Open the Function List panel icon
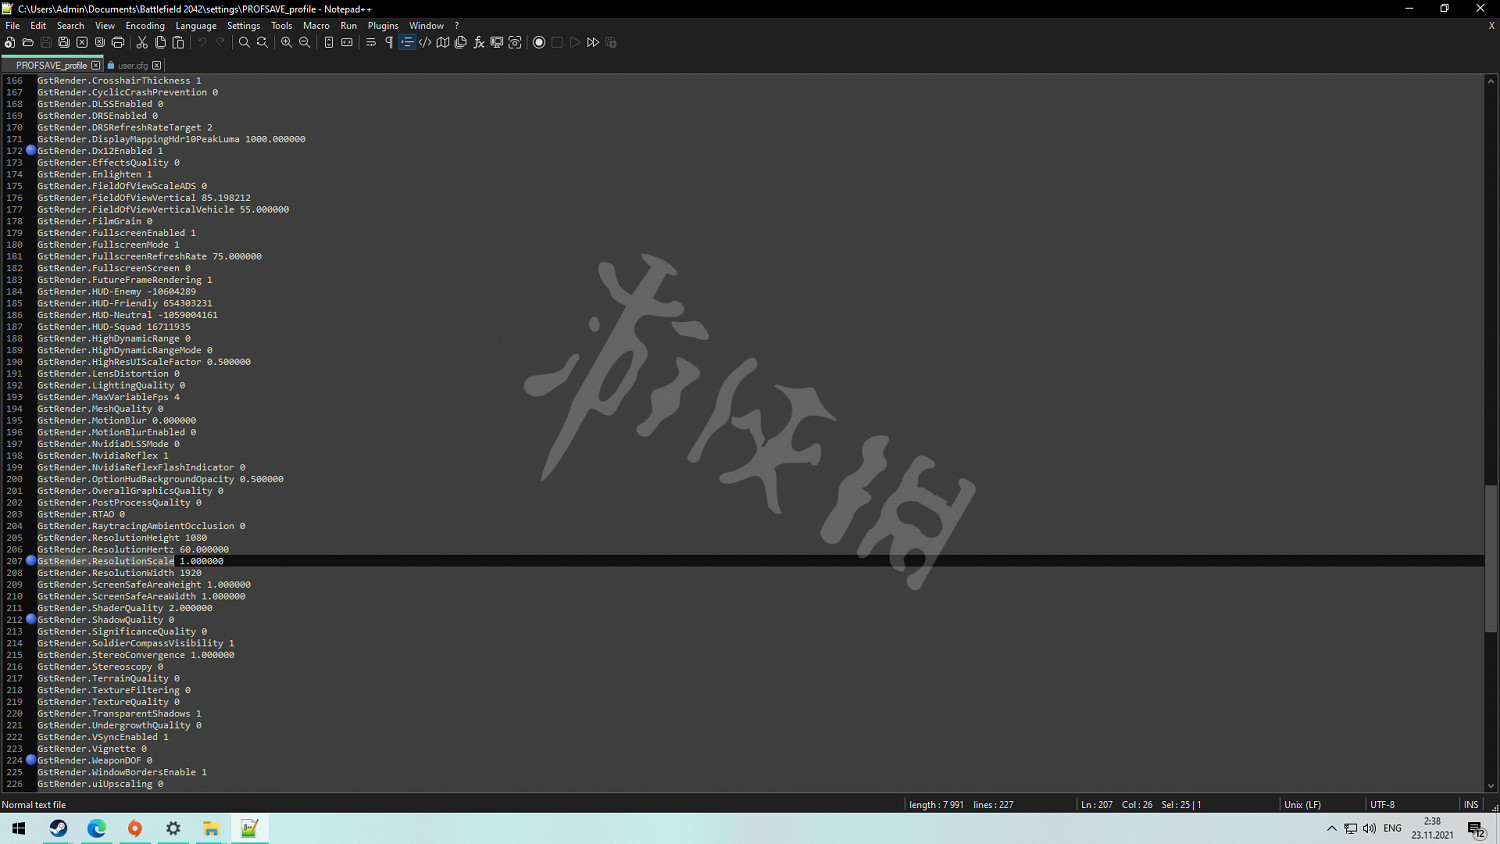1500x844 pixels. [x=479, y=43]
